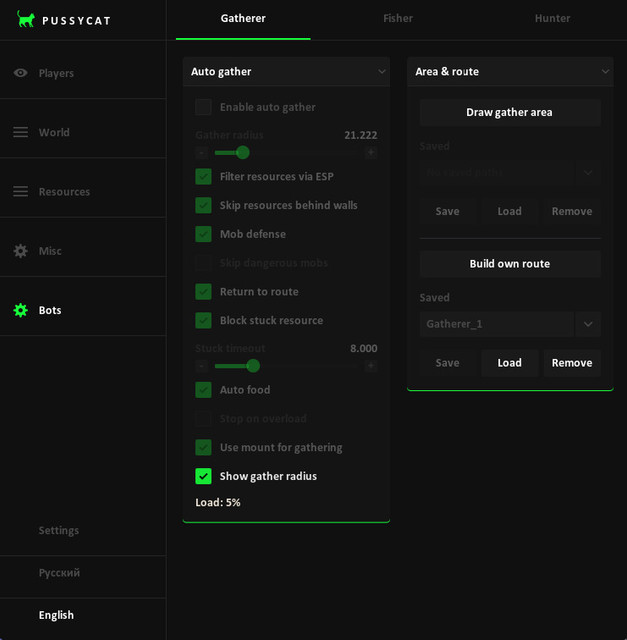Click Save under Gatherer_1 route
This screenshot has height=640, width=627.
point(447,363)
